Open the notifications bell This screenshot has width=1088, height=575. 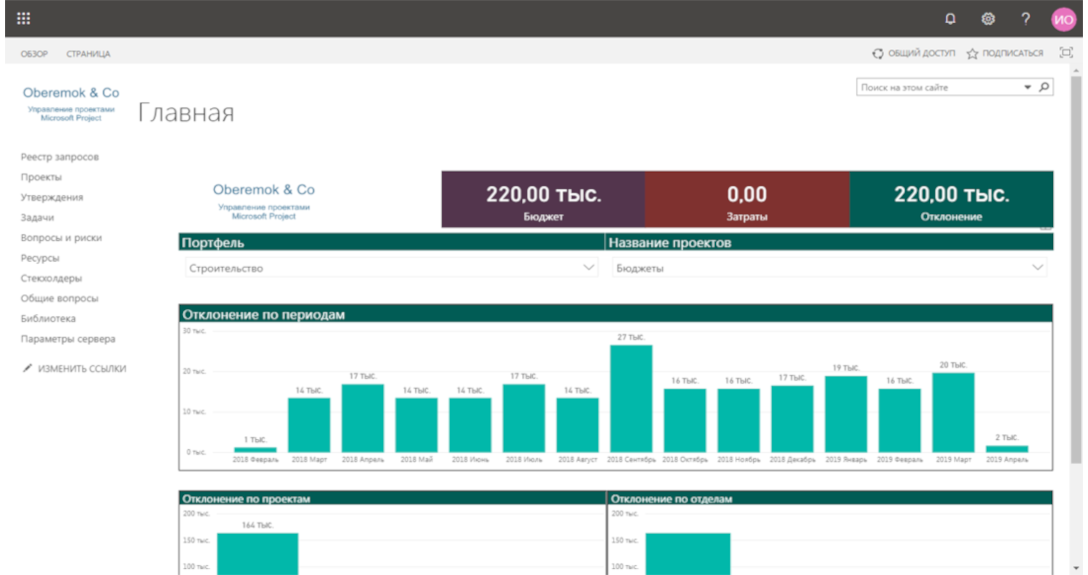click(x=950, y=19)
